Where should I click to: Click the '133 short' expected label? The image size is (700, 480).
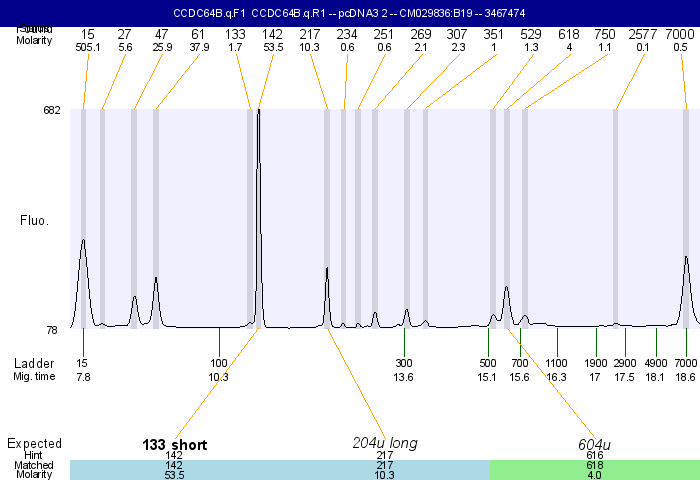(175, 444)
